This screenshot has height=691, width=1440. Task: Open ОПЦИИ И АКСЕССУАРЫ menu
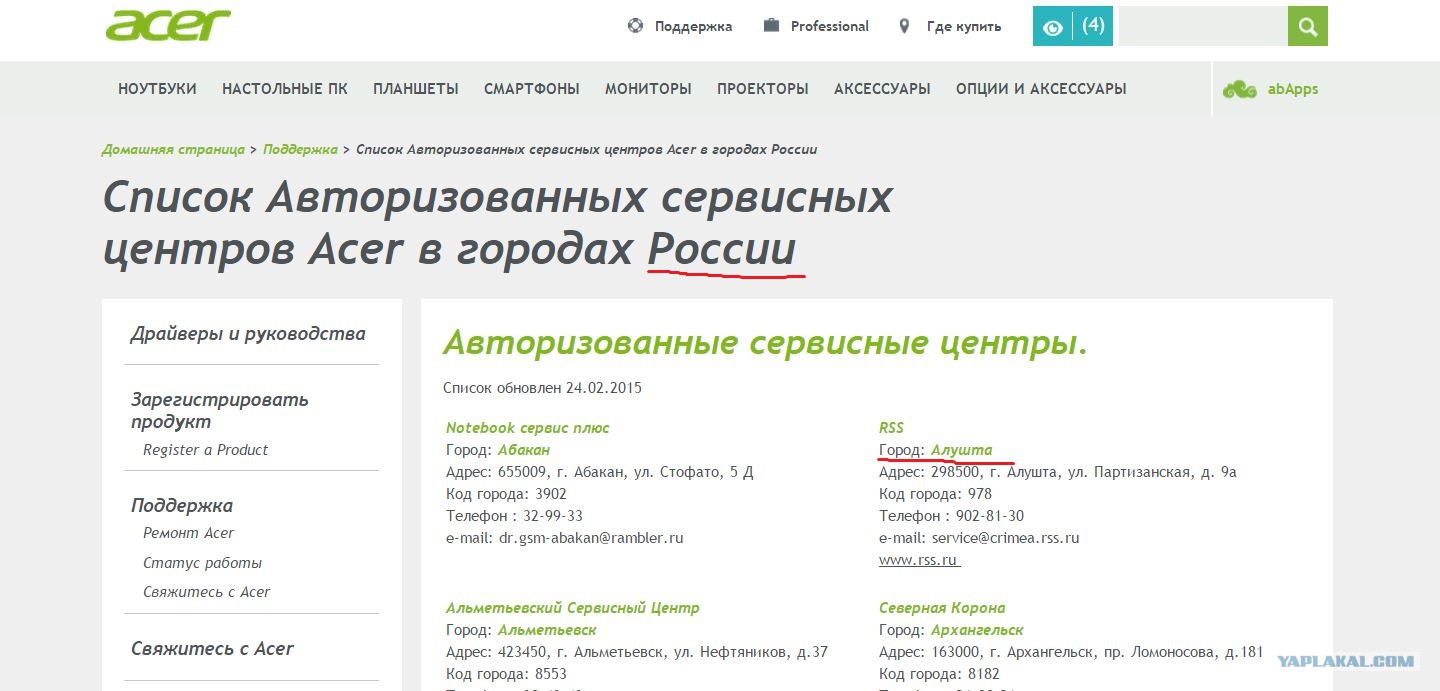(1041, 89)
